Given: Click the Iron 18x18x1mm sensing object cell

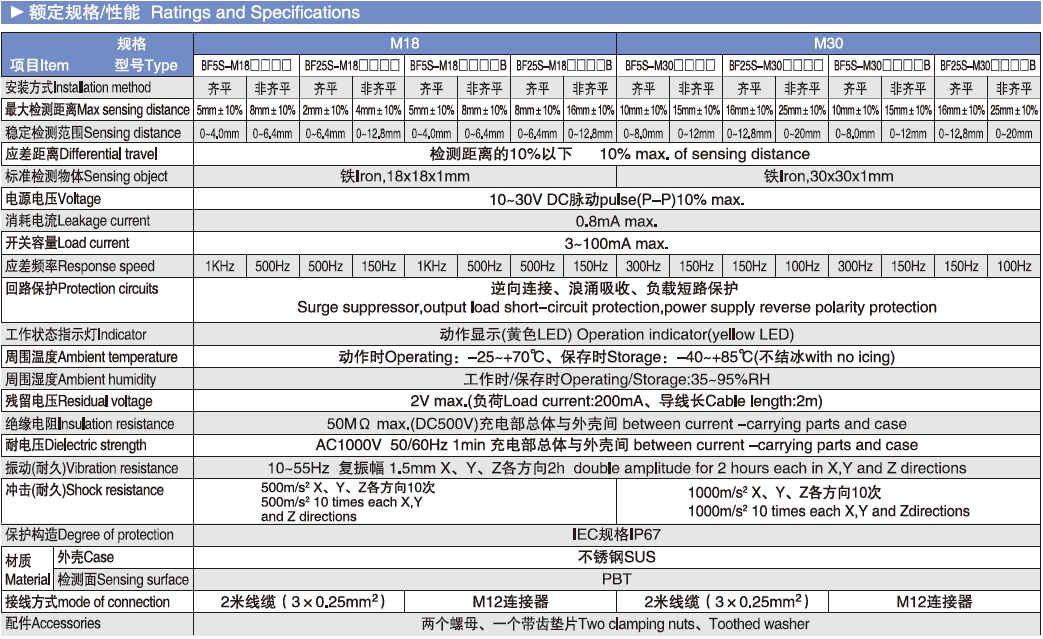Looking at the screenshot, I should pyautogui.click(x=404, y=176).
